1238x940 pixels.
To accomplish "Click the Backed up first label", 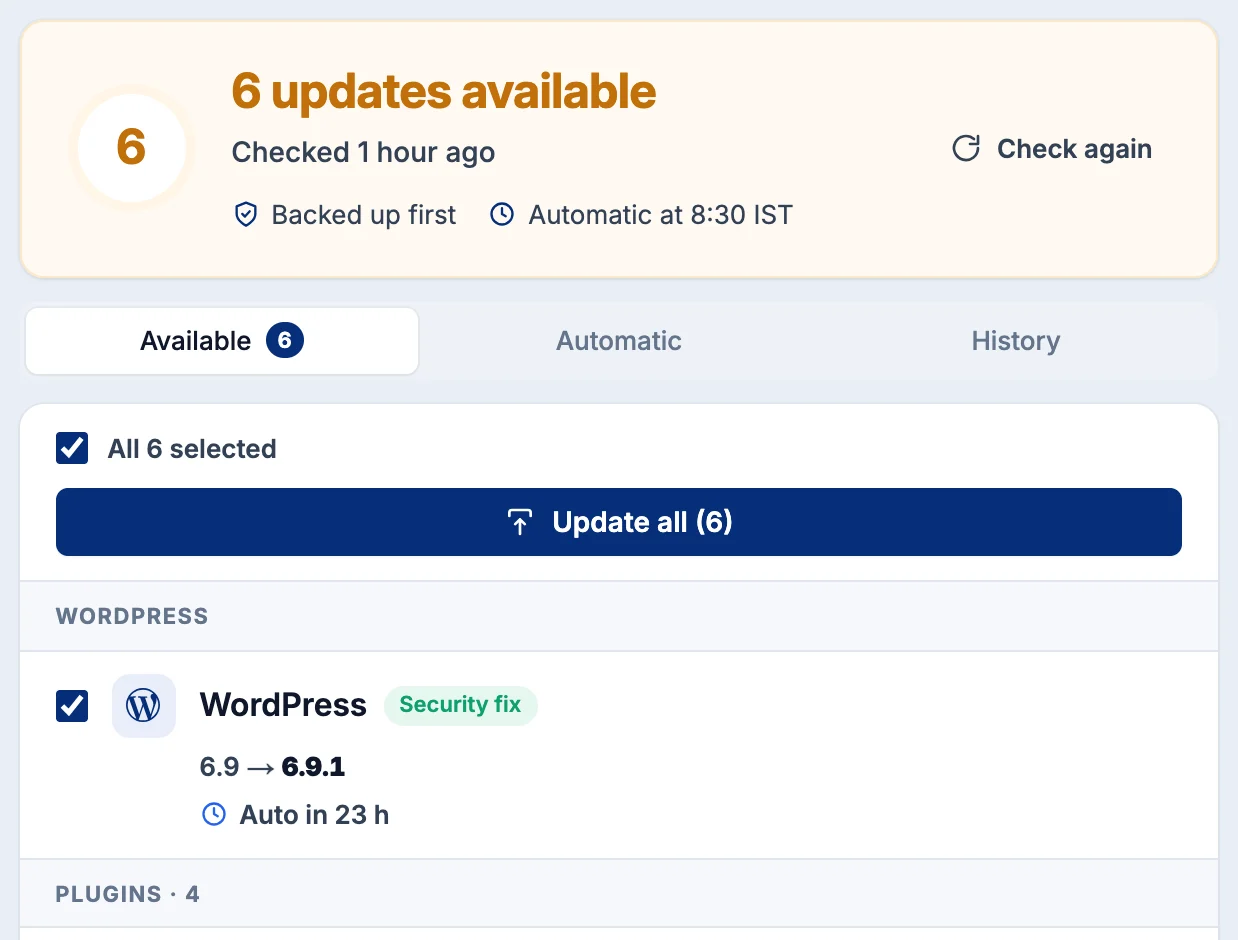I will pyautogui.click(x=364, y=215).
